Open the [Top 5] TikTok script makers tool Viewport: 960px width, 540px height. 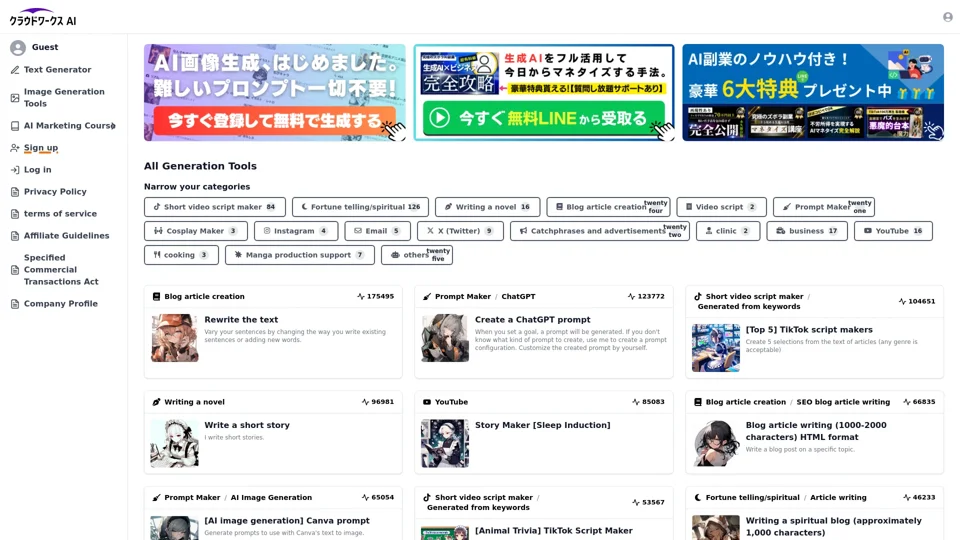pos(809,330)
